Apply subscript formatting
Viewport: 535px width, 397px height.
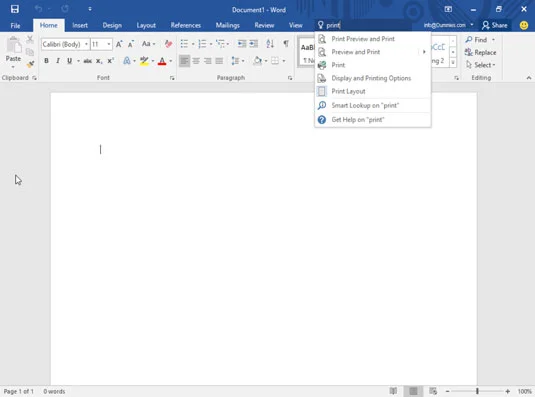click(99, 61)
